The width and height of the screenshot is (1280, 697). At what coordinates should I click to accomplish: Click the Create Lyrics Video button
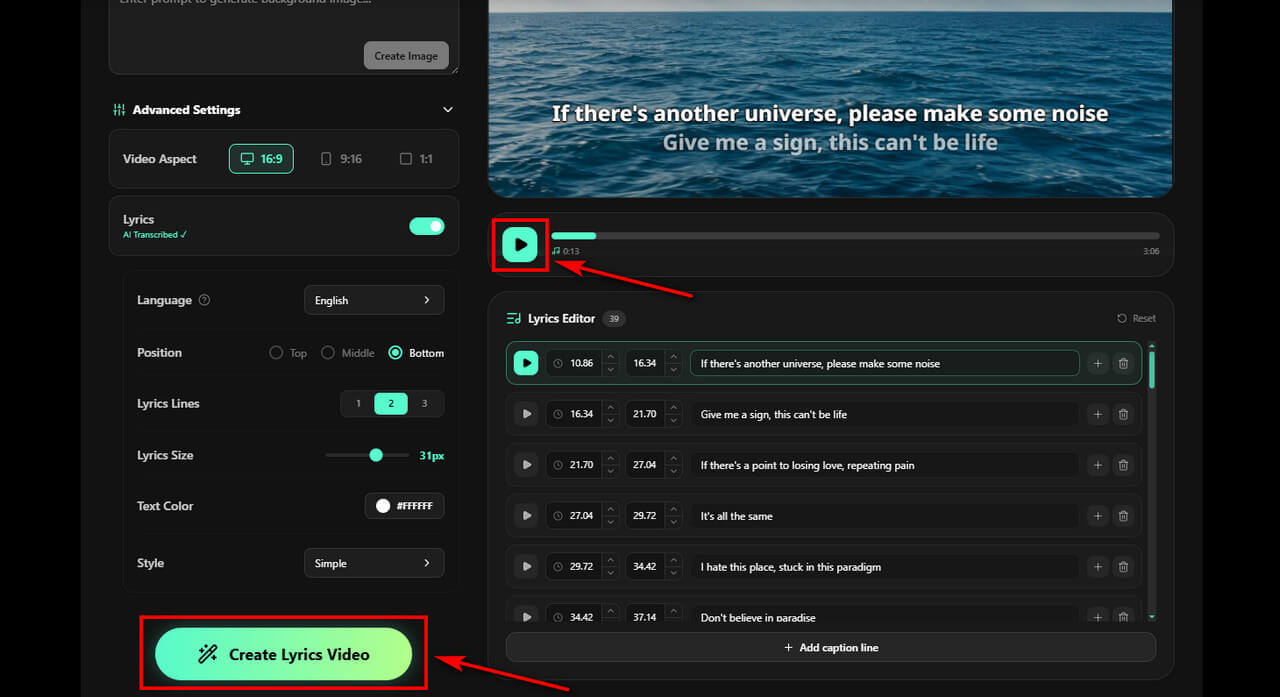pyautogui.click(x=283, y=654)
